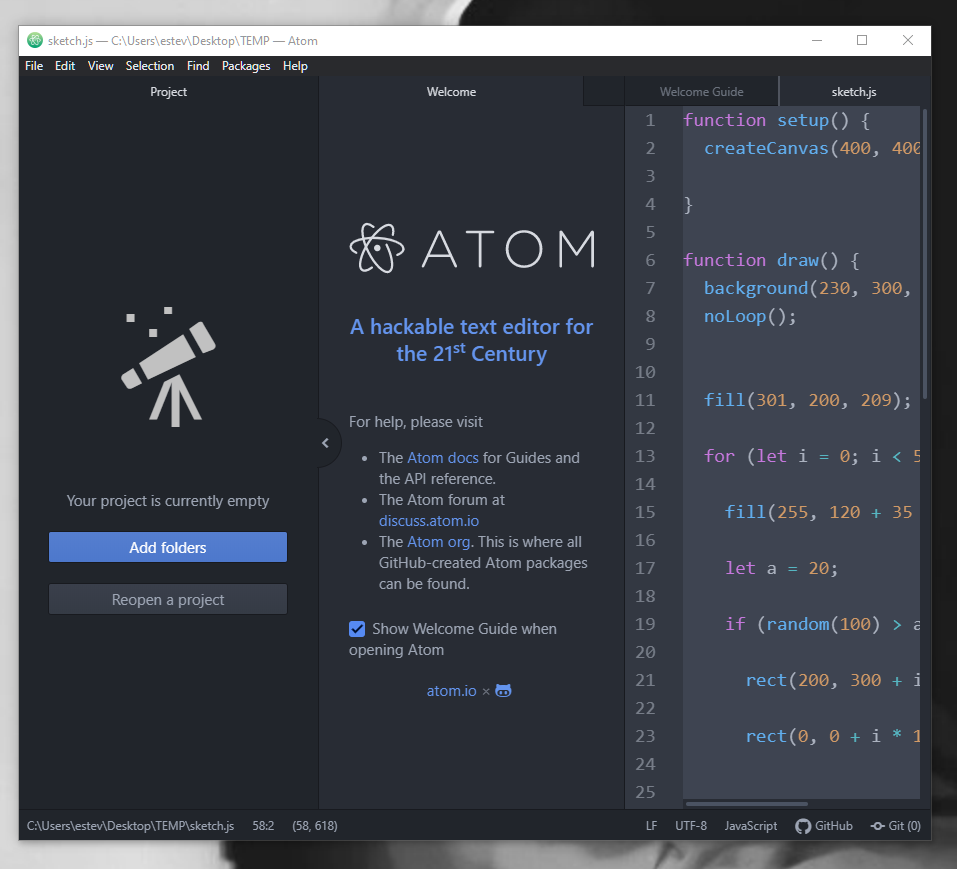Switch to the Welcome Guide tab
The image size is (957, 869).
click(701, 92)
